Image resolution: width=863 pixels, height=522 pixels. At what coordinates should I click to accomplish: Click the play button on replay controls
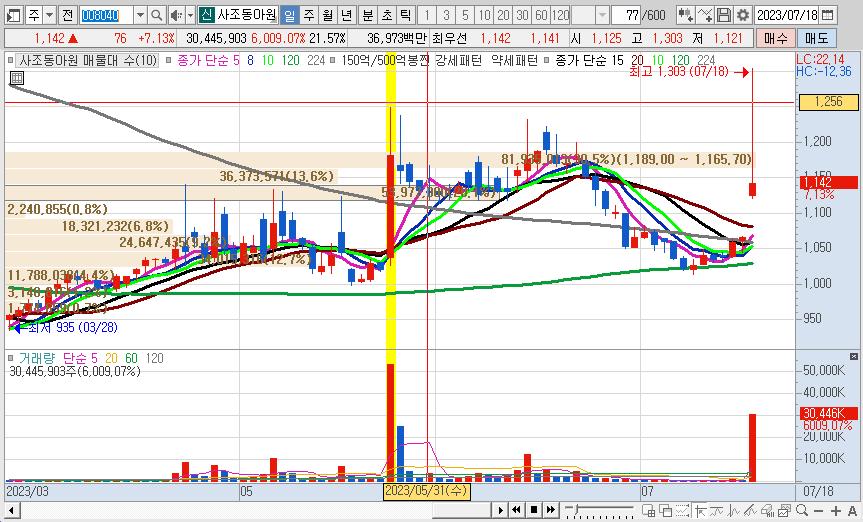500,510
